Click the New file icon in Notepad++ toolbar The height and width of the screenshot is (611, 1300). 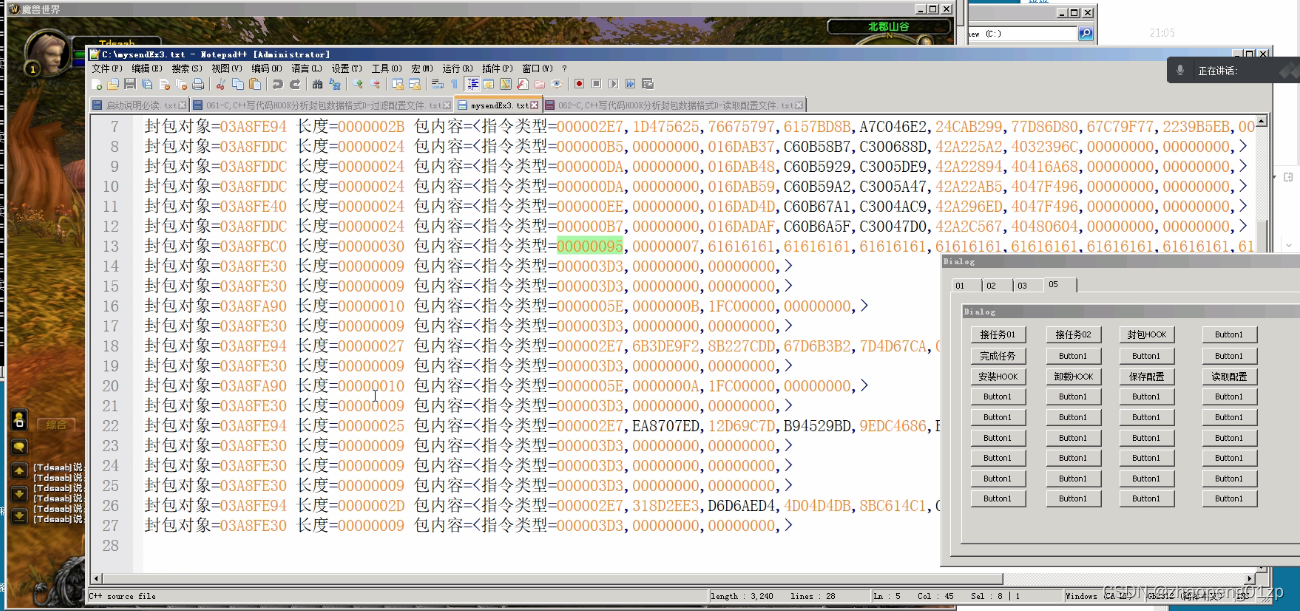pos(96,84)
